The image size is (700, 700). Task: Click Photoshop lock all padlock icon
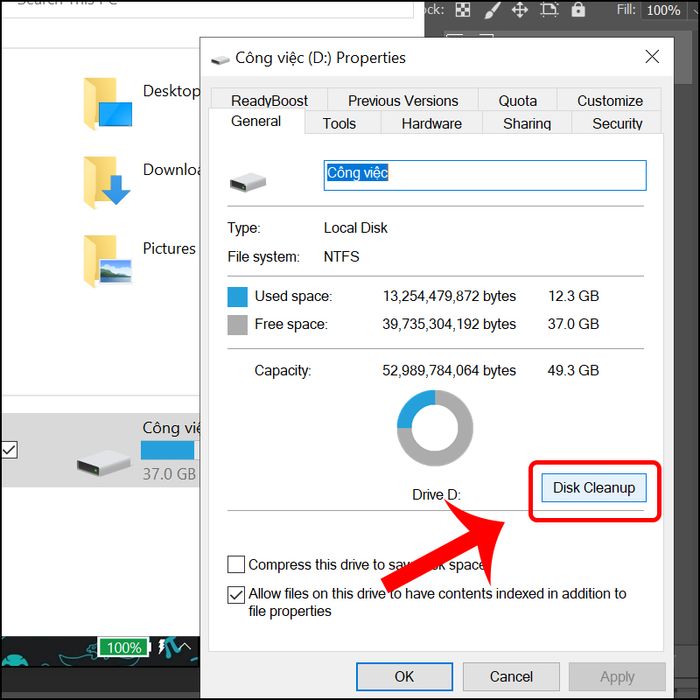click(578, 10)
